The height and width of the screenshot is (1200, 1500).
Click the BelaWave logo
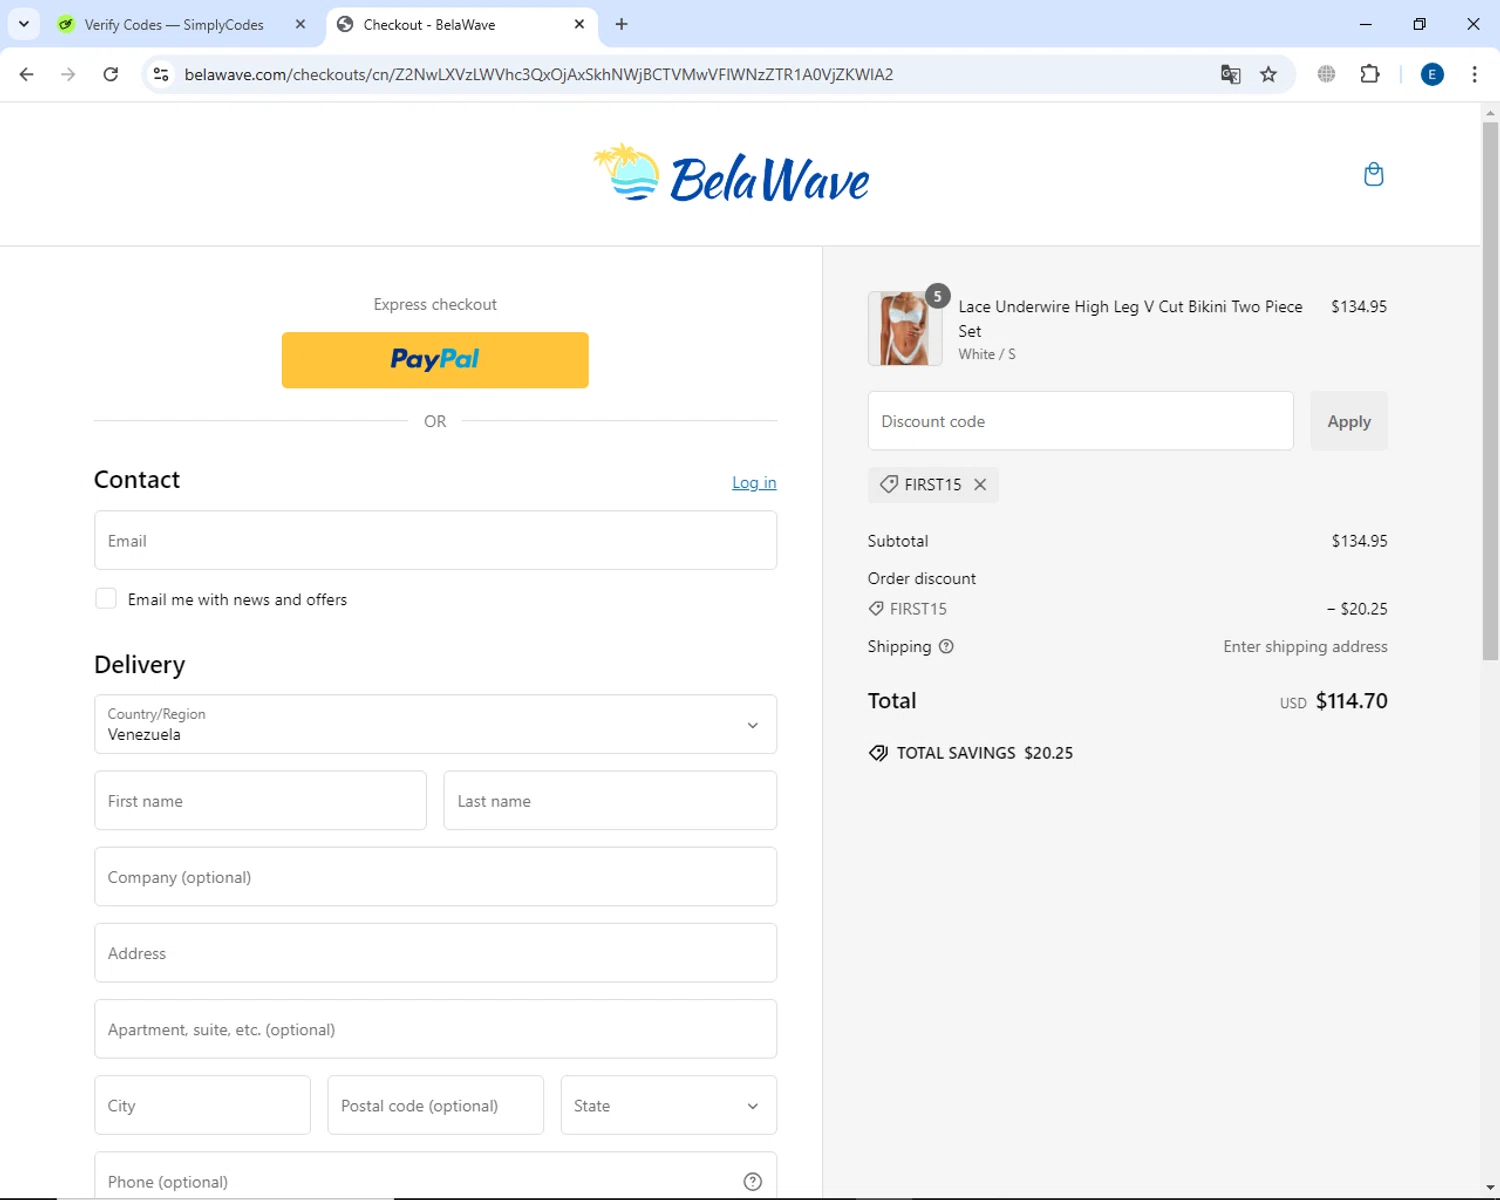click(x=731, y=174)
